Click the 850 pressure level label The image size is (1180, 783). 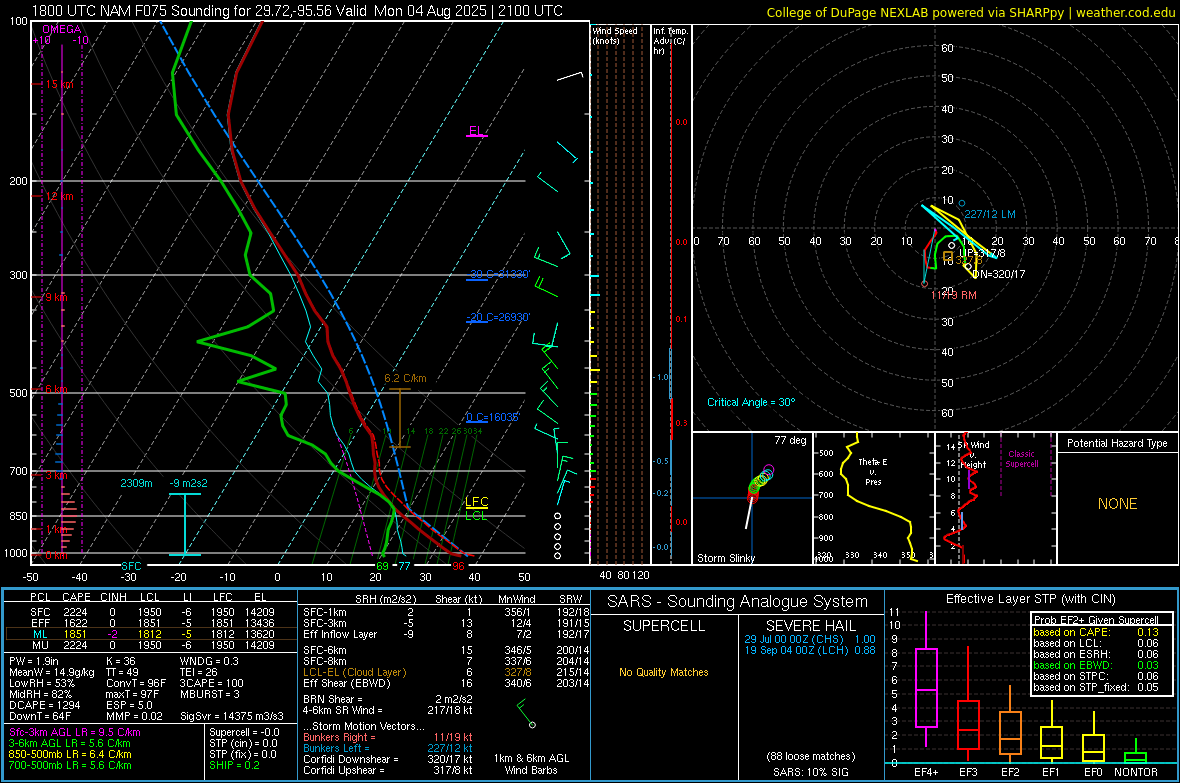pos(18,516)
